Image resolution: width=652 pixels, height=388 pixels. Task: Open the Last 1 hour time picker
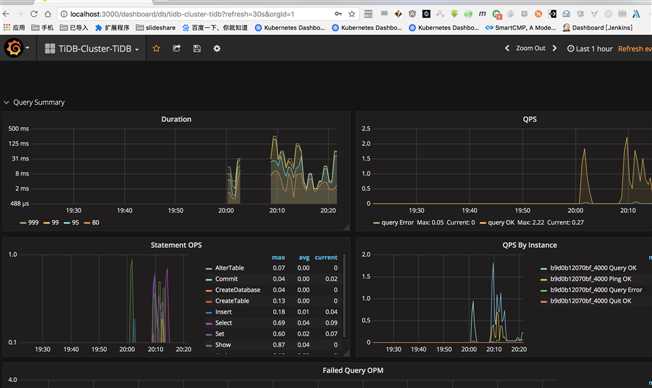pos(590,49)
